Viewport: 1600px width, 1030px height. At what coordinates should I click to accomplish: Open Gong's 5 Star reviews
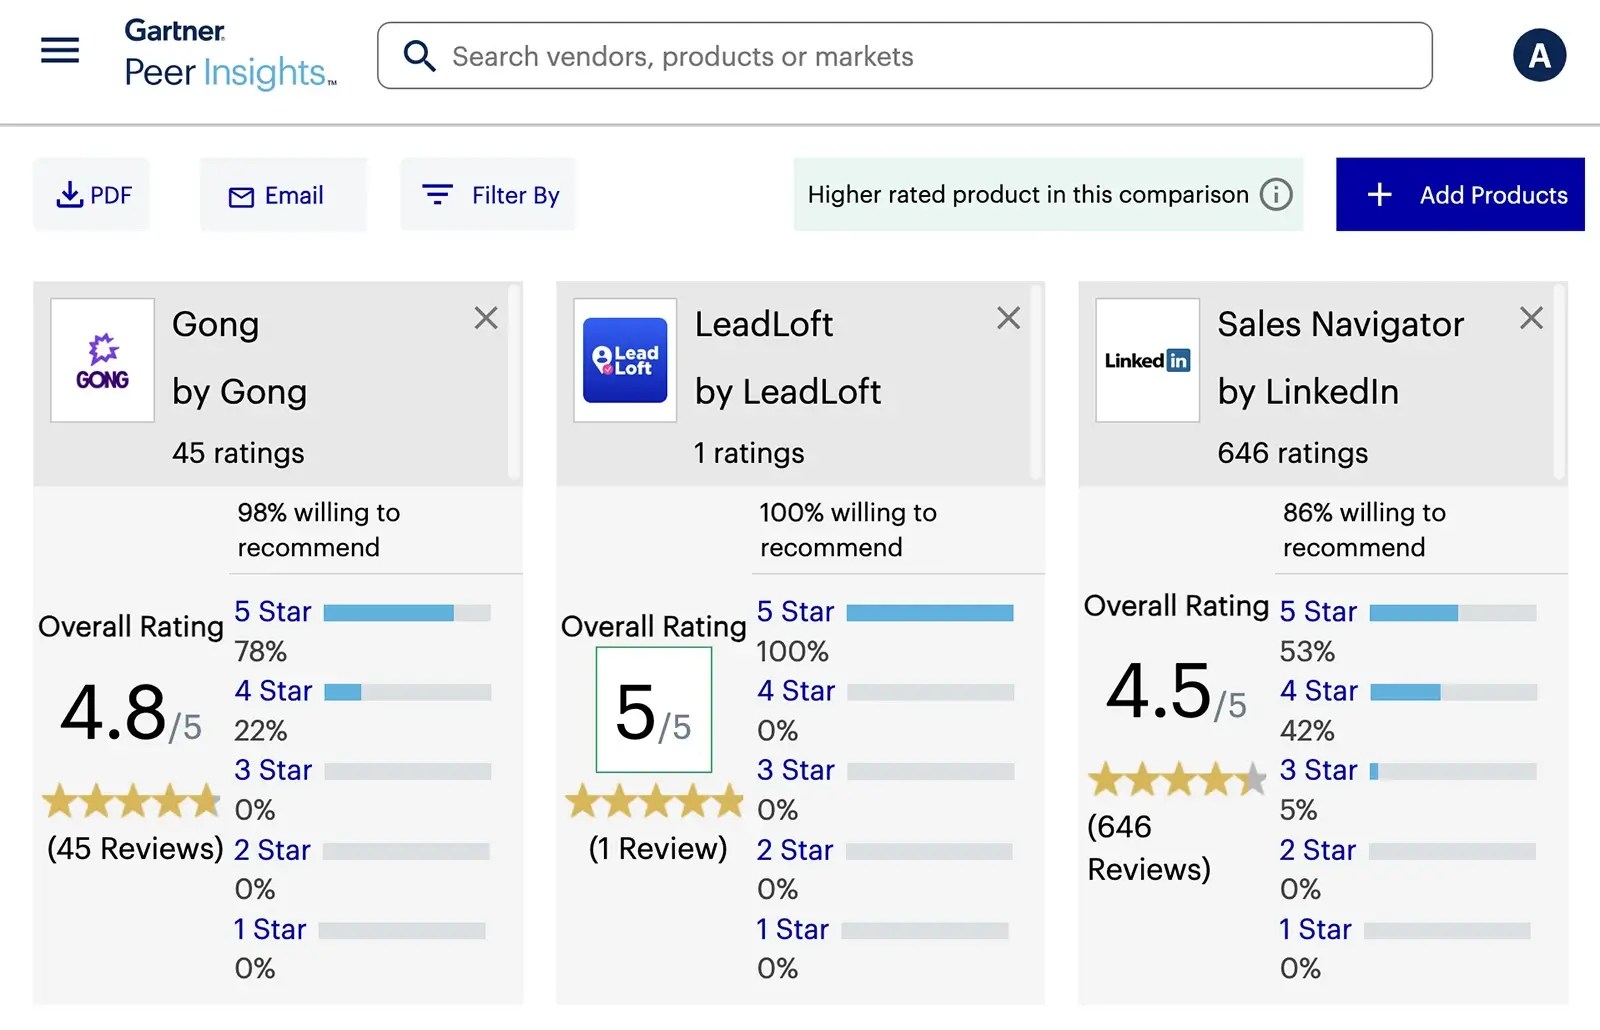click(x=273, y=611)
